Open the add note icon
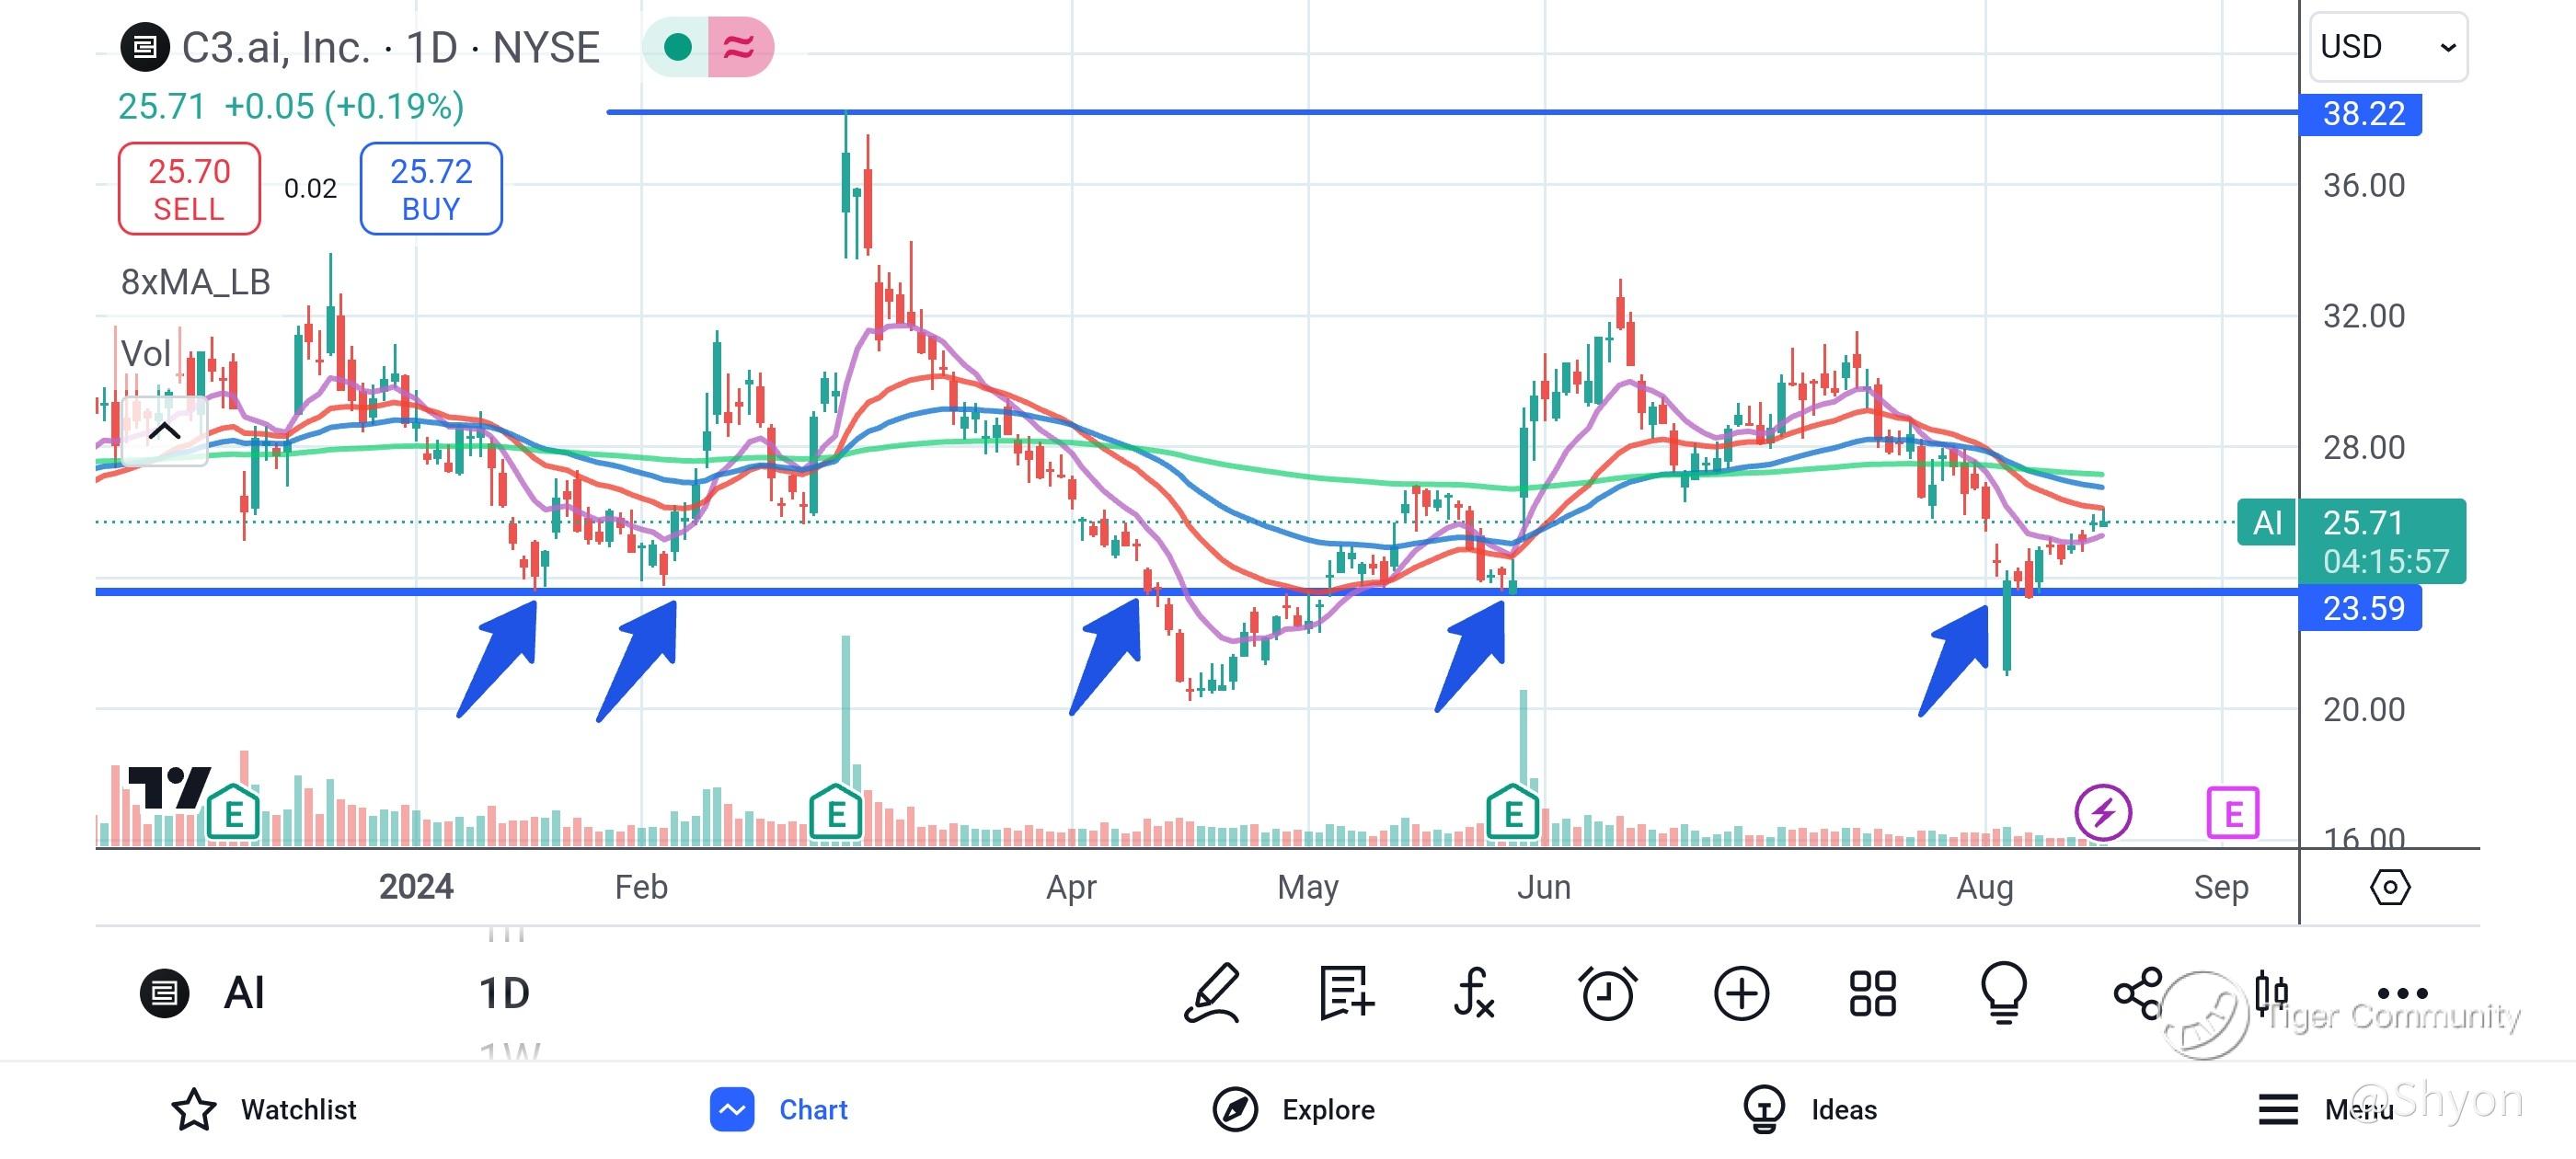Image resolution: width=2576 pixels, height=1159 pixels. (1346, 993)
